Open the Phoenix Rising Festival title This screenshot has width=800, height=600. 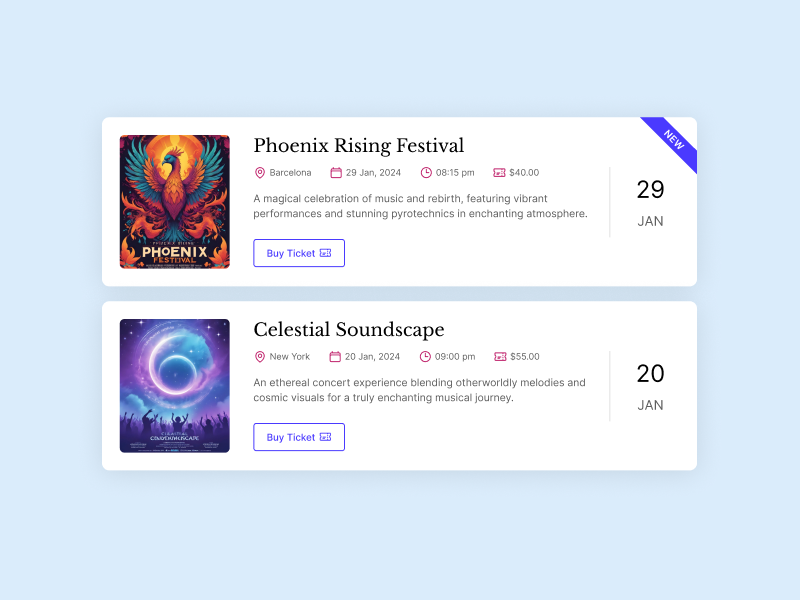tap(358, 146)
